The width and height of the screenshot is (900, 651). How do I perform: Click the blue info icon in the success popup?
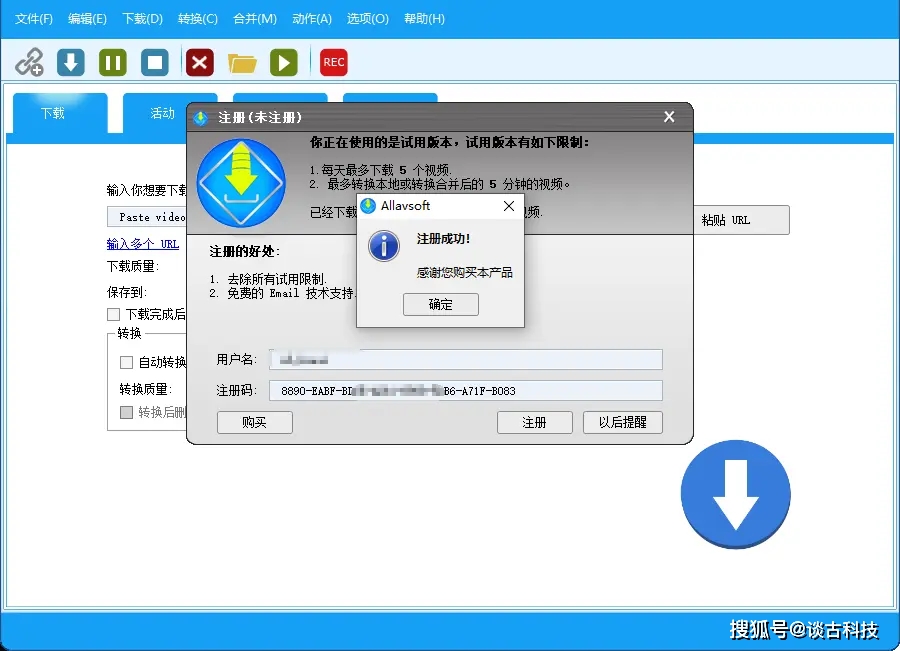[384, 246]
